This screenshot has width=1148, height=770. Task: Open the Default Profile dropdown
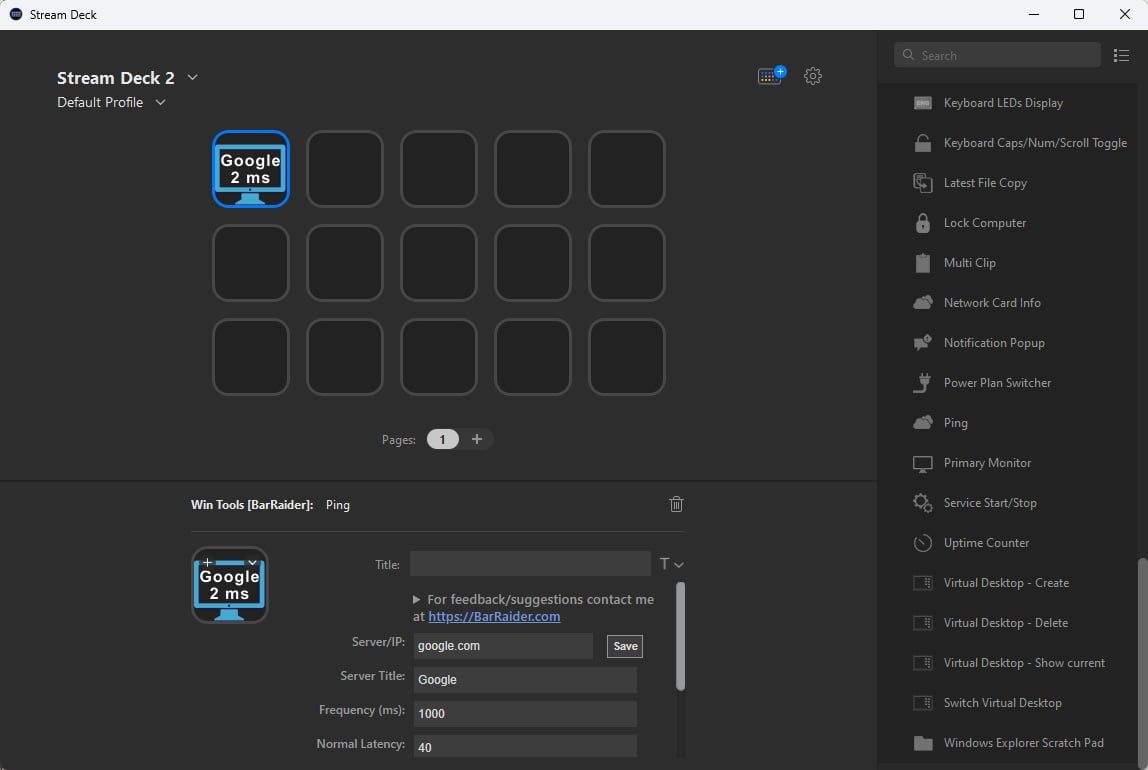coord(160,102)
